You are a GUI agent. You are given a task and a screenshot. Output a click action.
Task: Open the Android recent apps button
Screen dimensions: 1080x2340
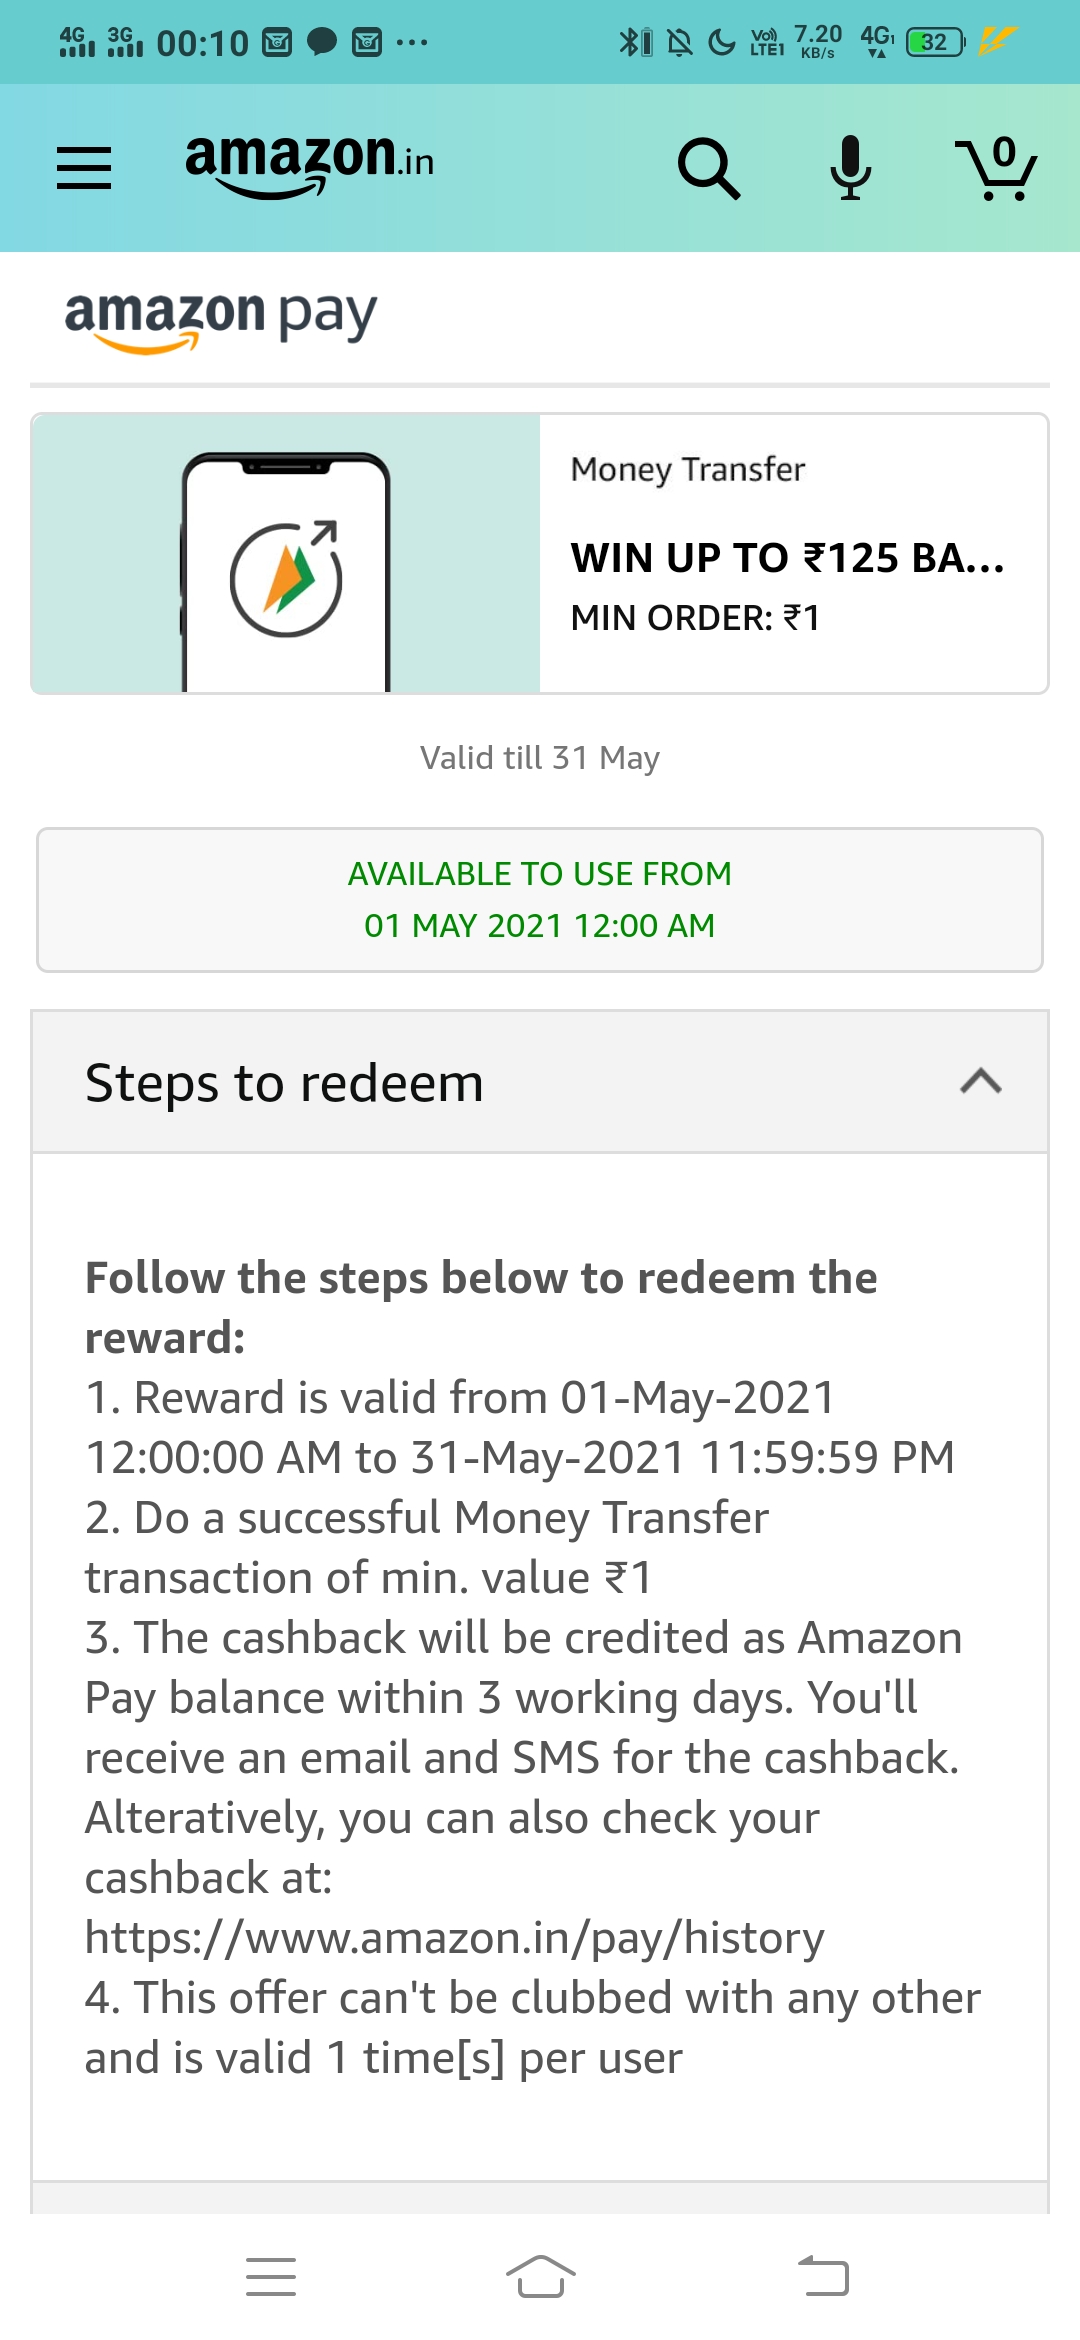point(271,2277)
